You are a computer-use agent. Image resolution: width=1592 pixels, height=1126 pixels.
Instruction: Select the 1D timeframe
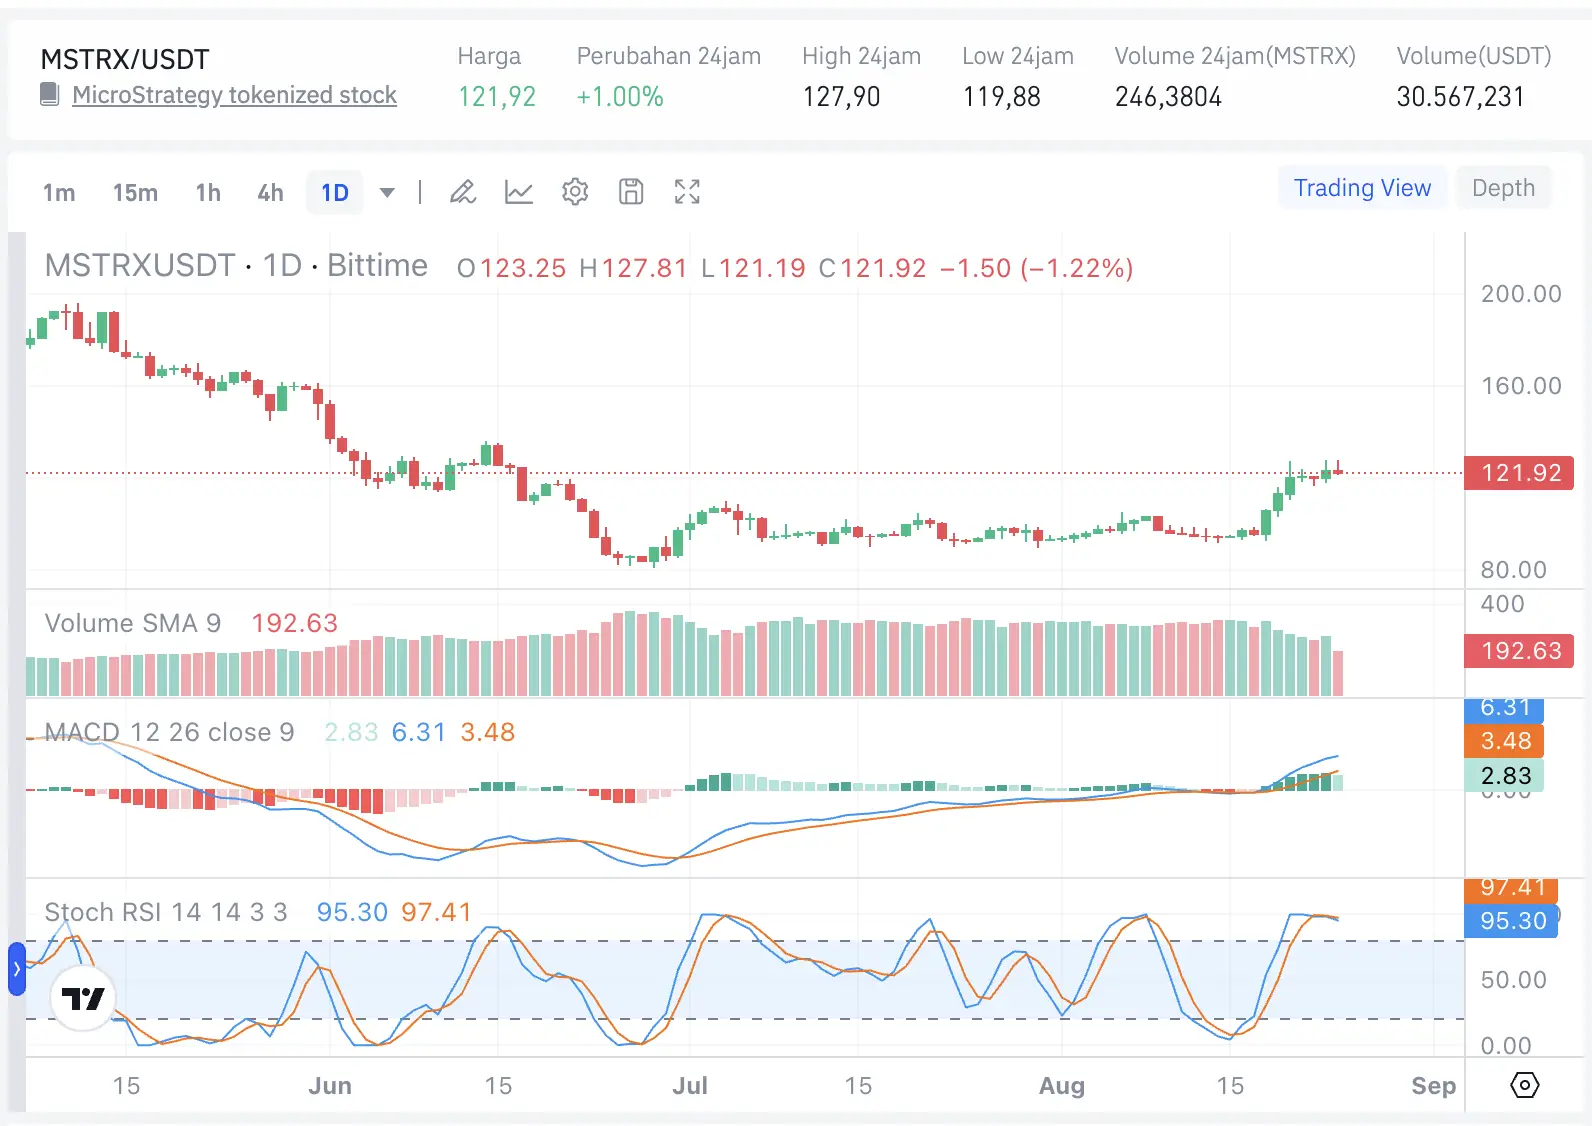[335, 193]
